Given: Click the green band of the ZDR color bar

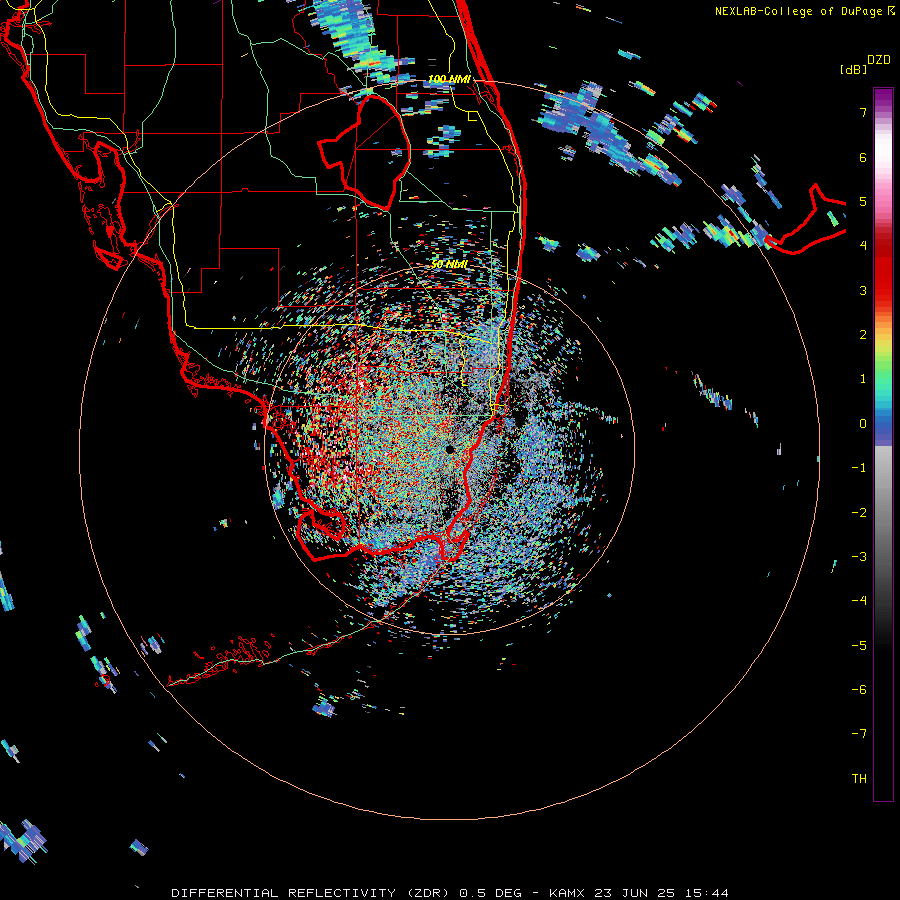Looking at the screenshot, I should point(883,373).
